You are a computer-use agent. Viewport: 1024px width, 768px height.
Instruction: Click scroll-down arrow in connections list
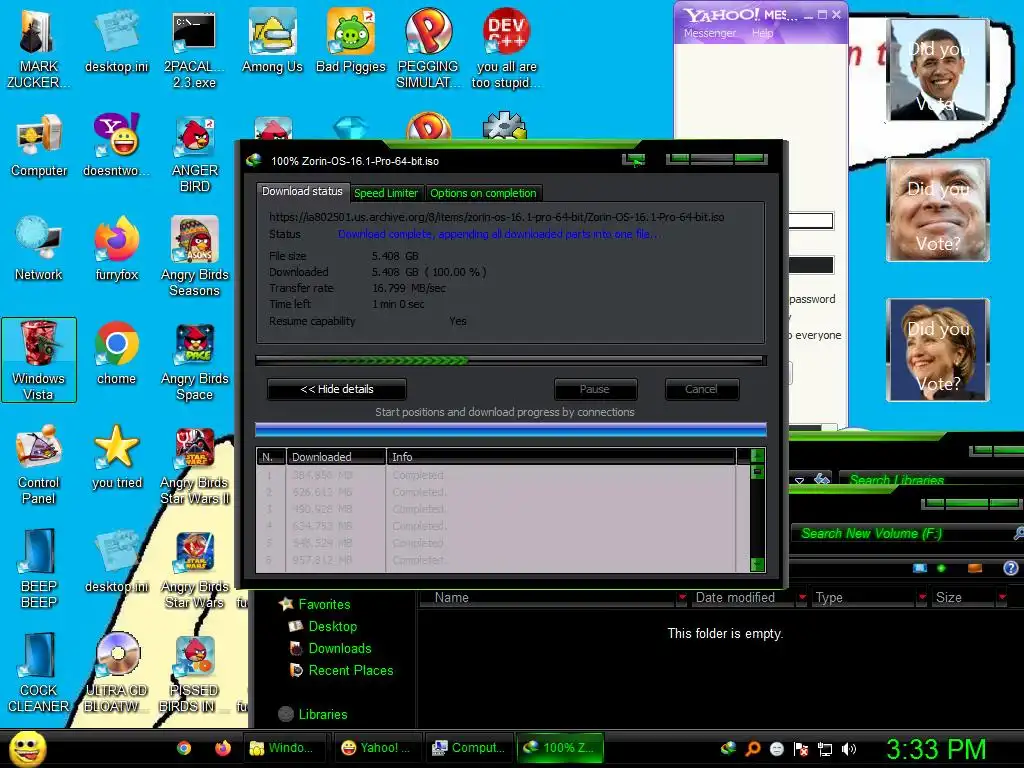click(758, 564)
